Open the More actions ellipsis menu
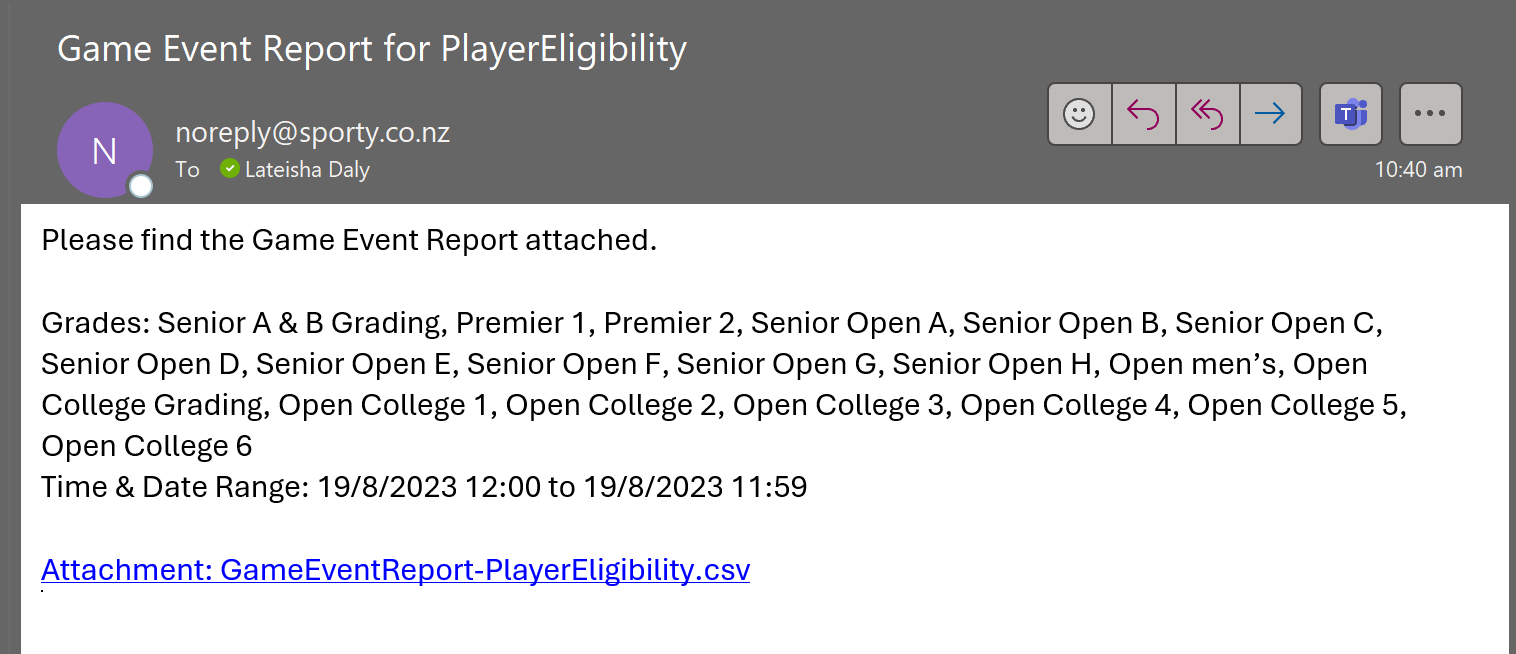Image resolution: width=1516 pixels, height=654 pixels. click(x=1431, y=114)
